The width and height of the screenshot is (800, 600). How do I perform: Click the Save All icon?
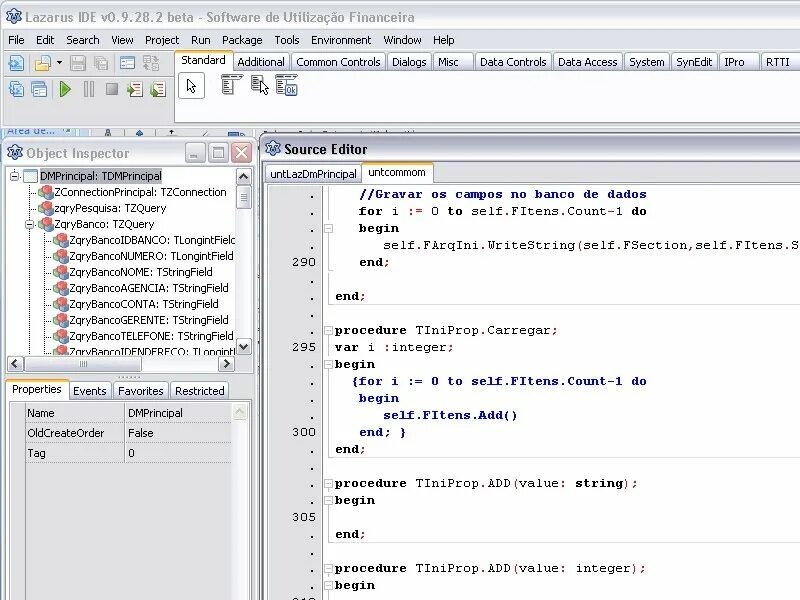(x=101, y=63)
